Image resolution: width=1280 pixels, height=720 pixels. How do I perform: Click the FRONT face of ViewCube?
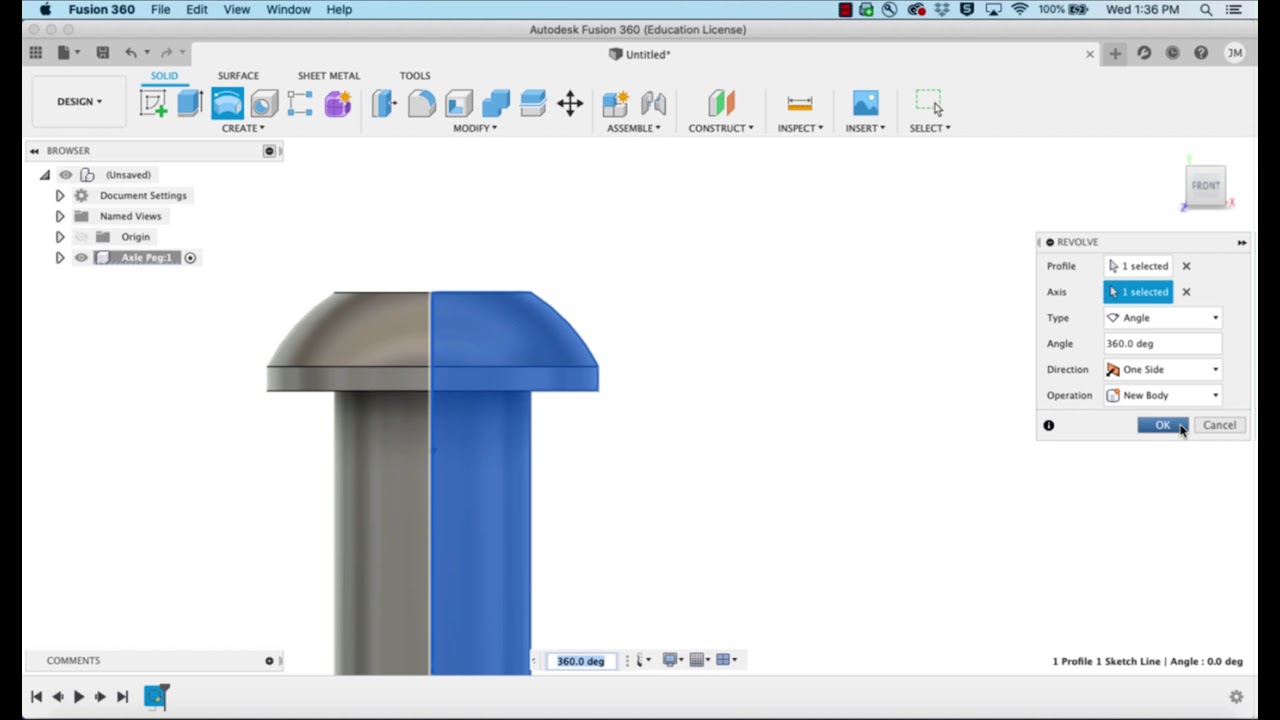point(1206,186)
